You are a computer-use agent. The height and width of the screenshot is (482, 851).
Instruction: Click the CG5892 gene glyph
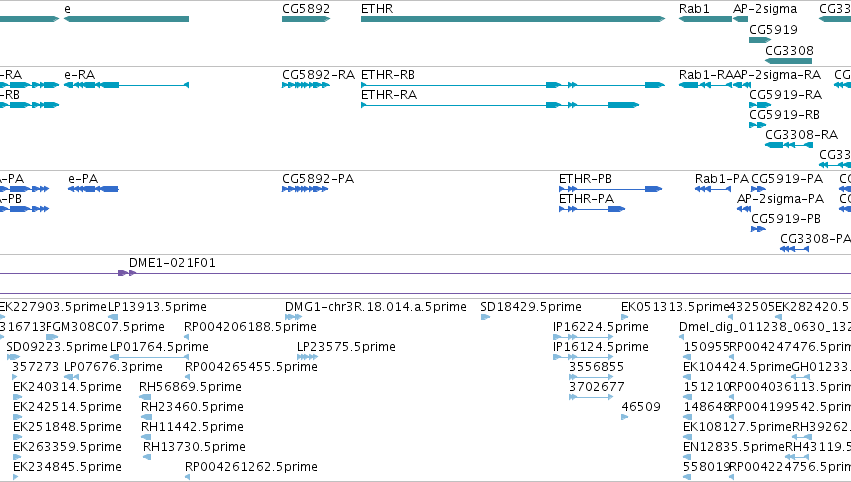coord(306,19)
